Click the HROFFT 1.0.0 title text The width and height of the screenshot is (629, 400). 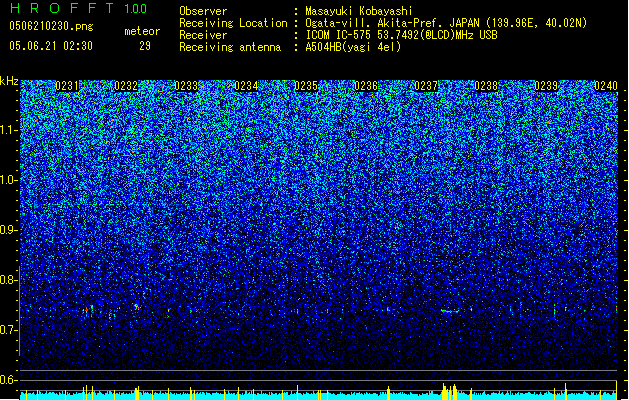click(x=78, y=8)
